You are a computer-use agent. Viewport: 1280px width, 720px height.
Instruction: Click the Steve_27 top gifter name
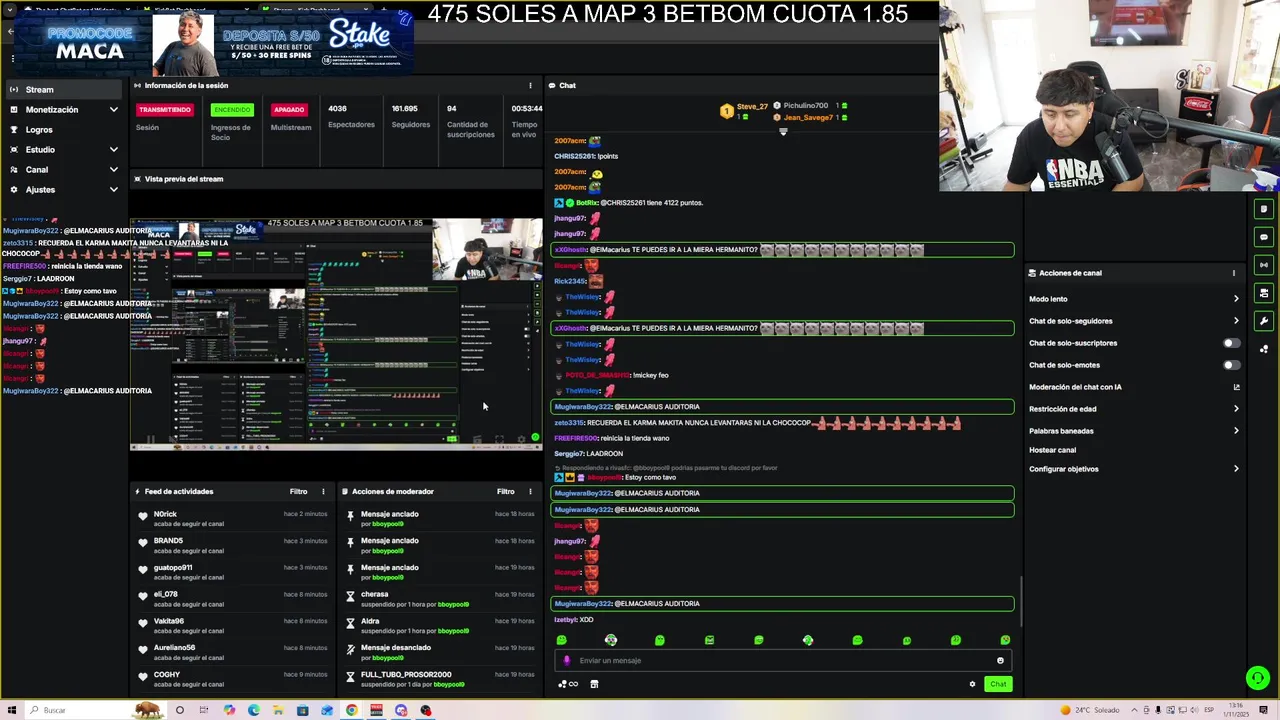[x=752, y=107]
